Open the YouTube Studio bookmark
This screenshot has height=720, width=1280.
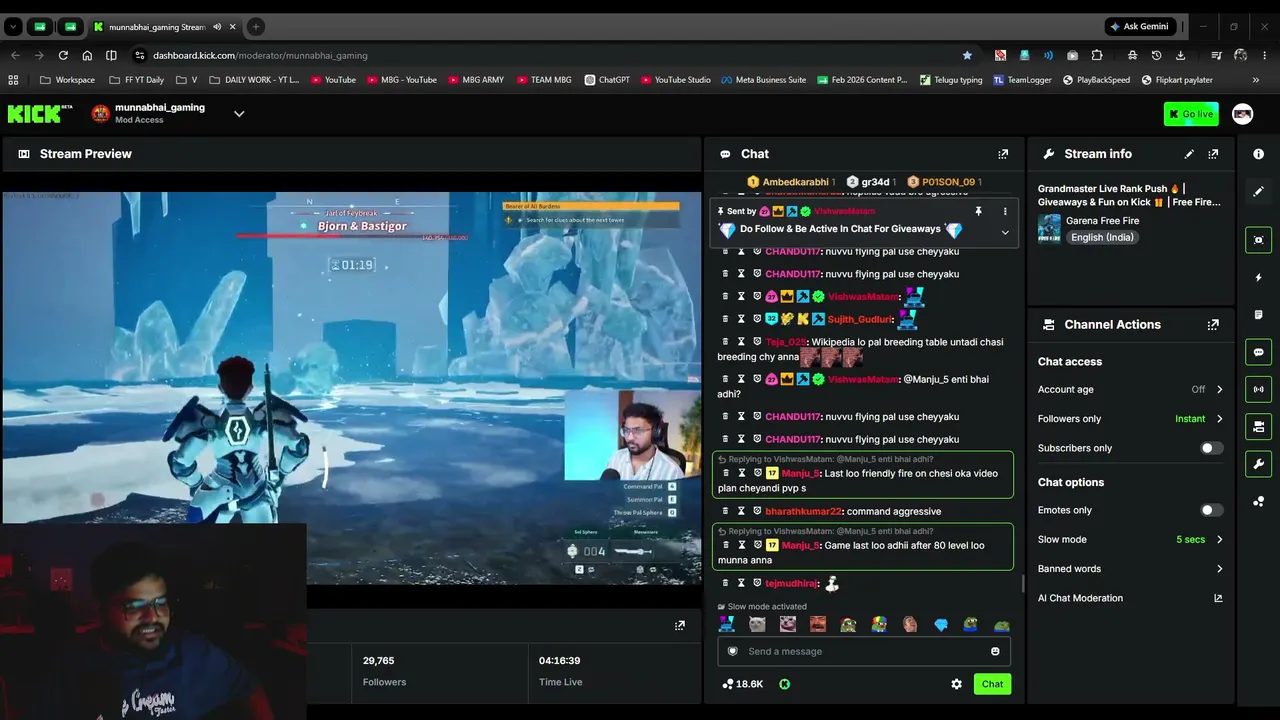point(676,80)
